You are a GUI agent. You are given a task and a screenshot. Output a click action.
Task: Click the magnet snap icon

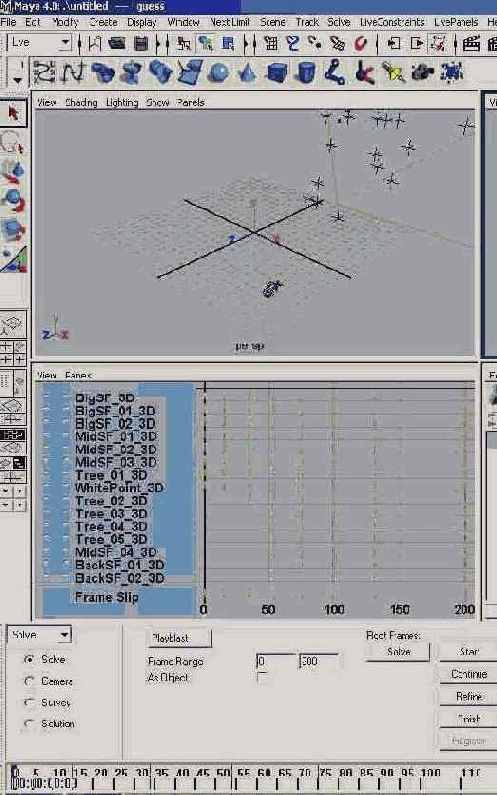[361, 44]
